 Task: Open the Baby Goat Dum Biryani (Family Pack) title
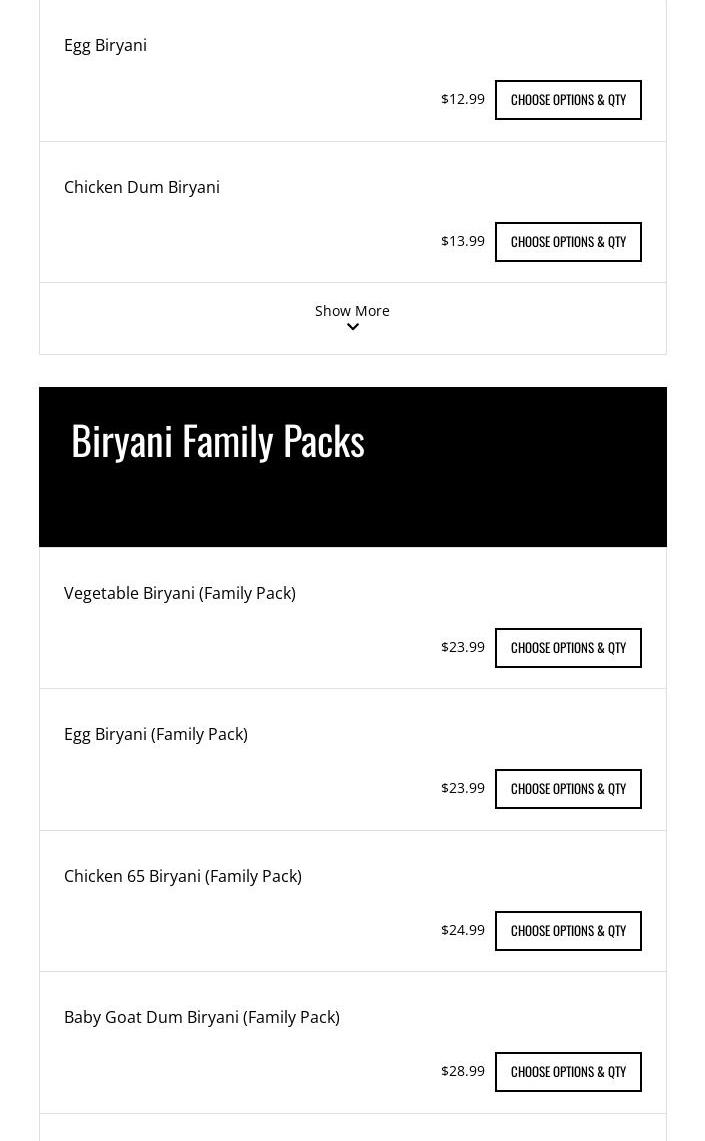point(202,1017)
